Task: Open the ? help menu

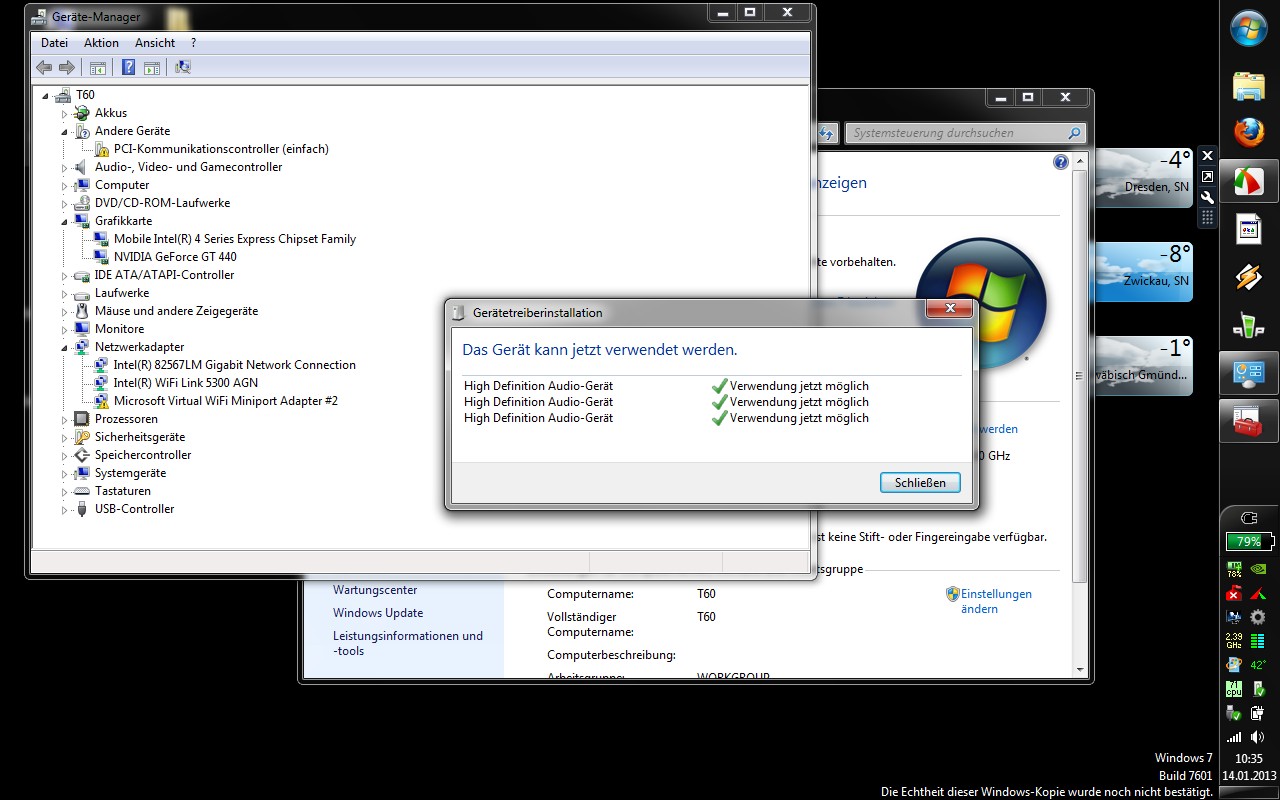Action: point(193,43)
